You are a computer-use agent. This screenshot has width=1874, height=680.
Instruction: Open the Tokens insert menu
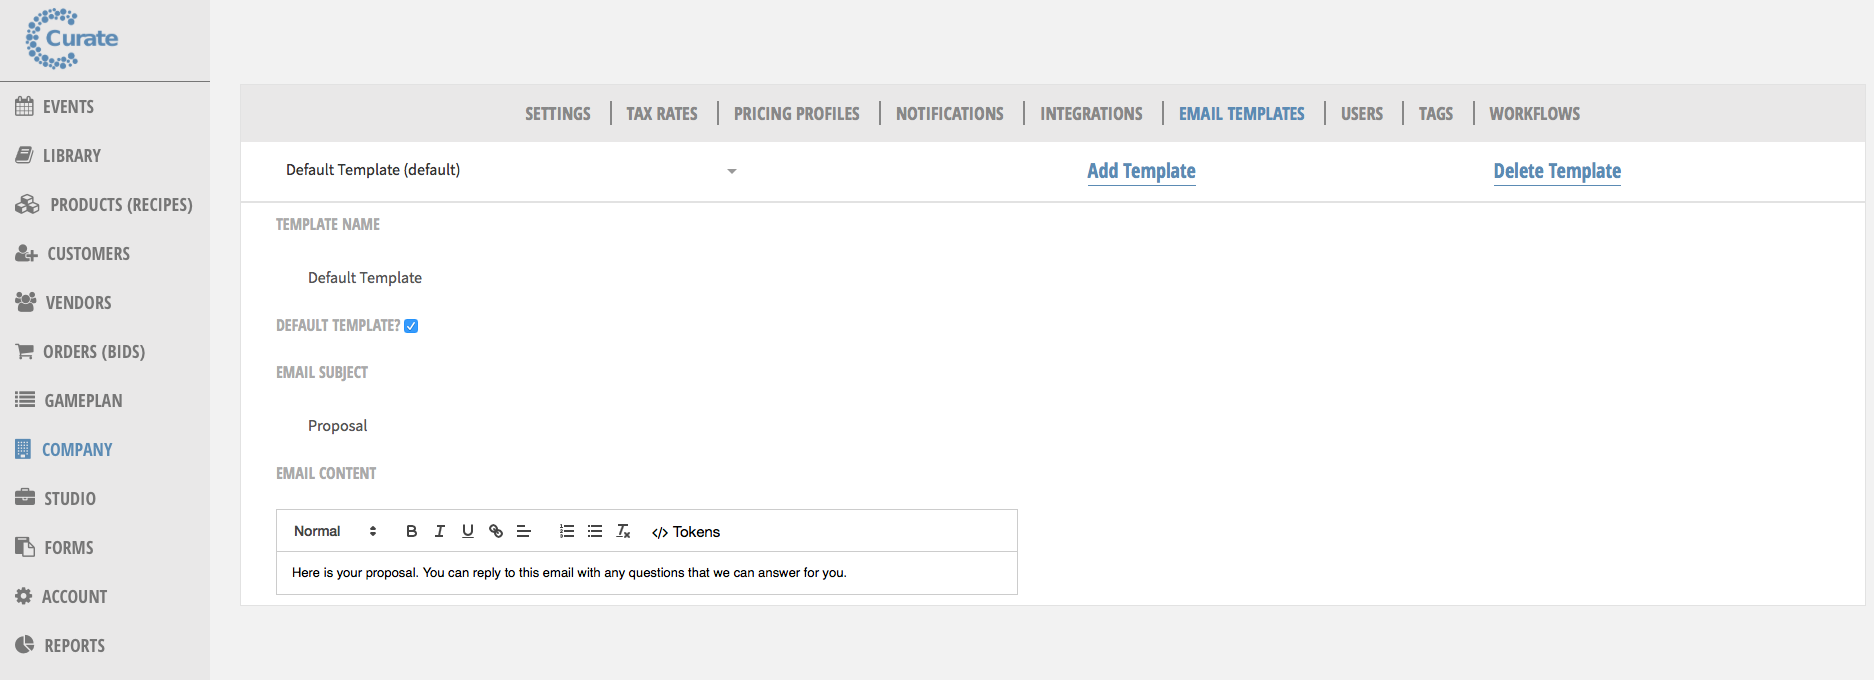686,532
